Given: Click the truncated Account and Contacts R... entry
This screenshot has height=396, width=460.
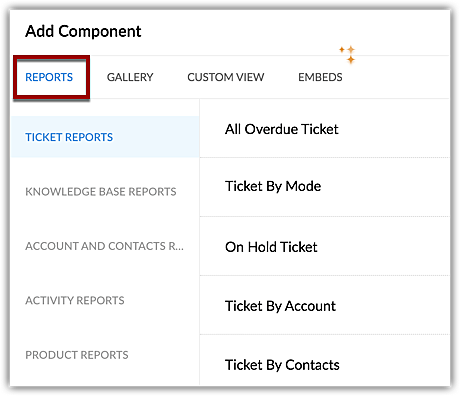Looking at the screenshot, I should tap(104, 246).
